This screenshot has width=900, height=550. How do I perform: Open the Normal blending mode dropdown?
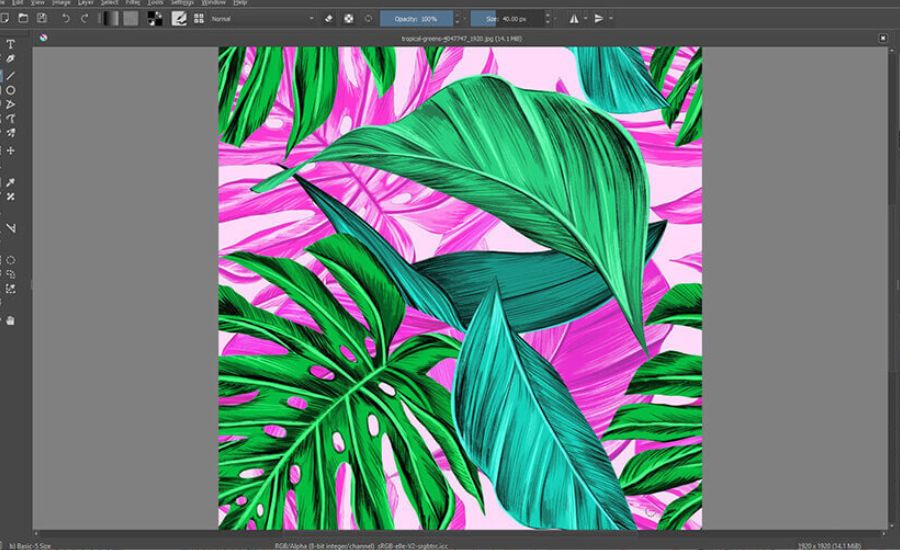[260, 18]
